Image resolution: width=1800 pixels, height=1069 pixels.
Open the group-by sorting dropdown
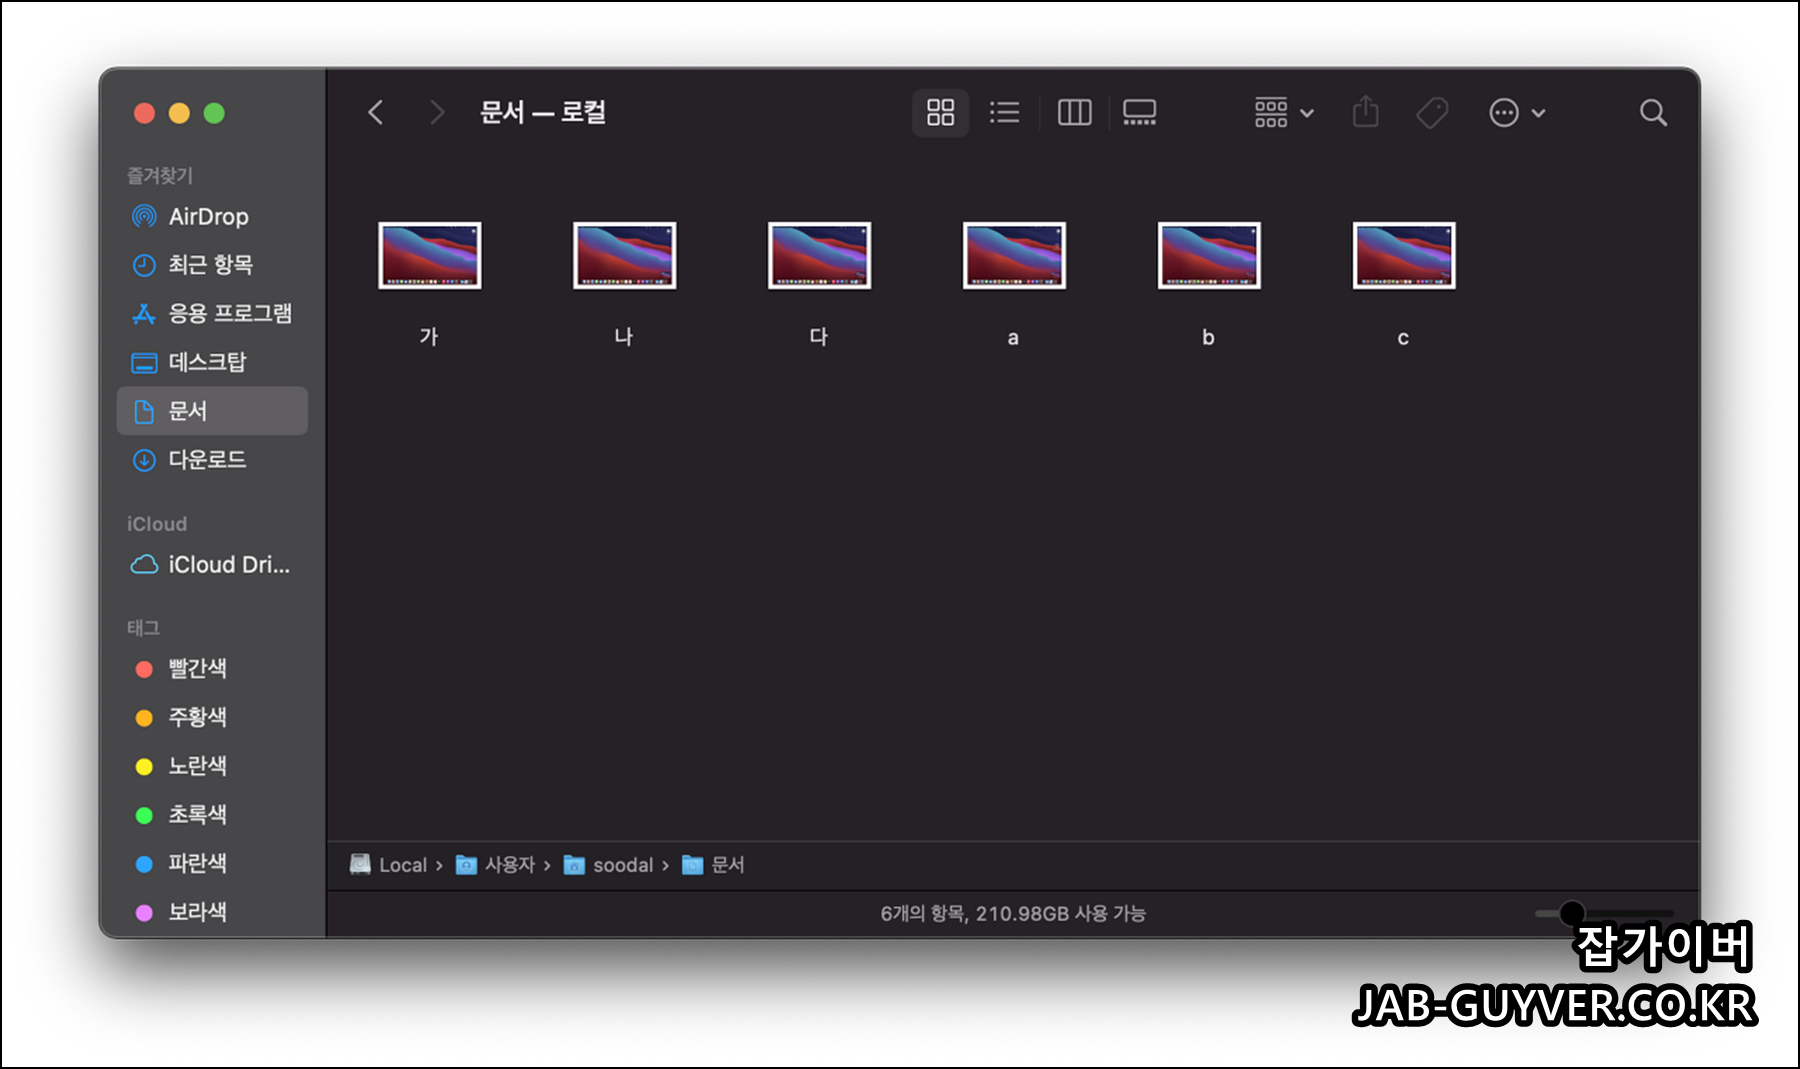click(x=1284, y=113)
